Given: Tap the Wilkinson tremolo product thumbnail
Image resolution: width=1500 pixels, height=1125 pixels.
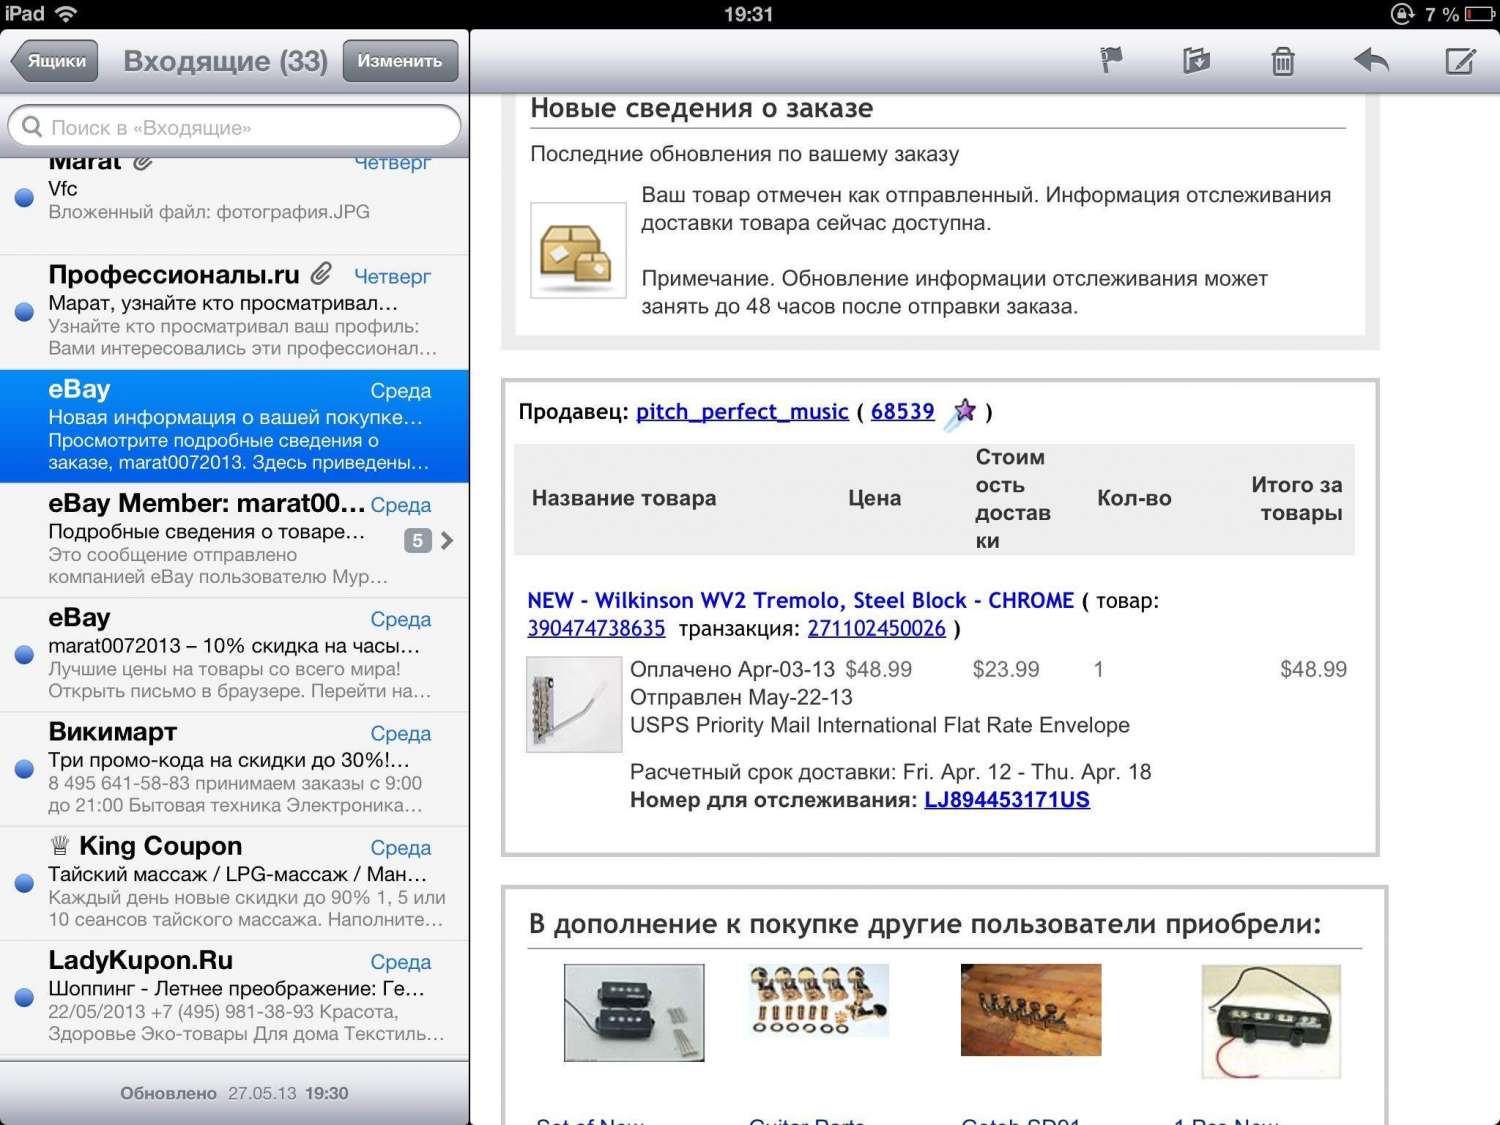Looking at the screenshot, I should click(x=574, y=704).
